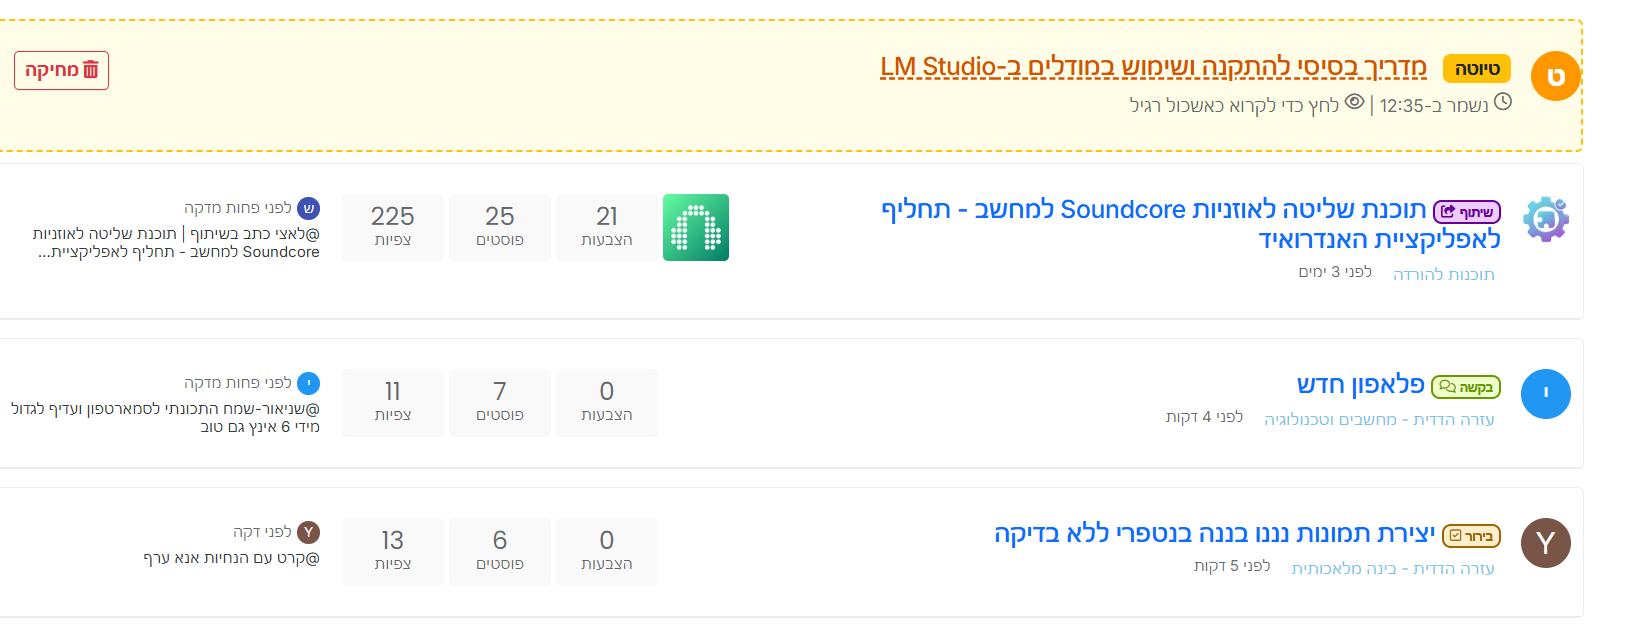Select the green "בקשה" tag
This screenshot has width=1633, height=626.
point(1466,387)
